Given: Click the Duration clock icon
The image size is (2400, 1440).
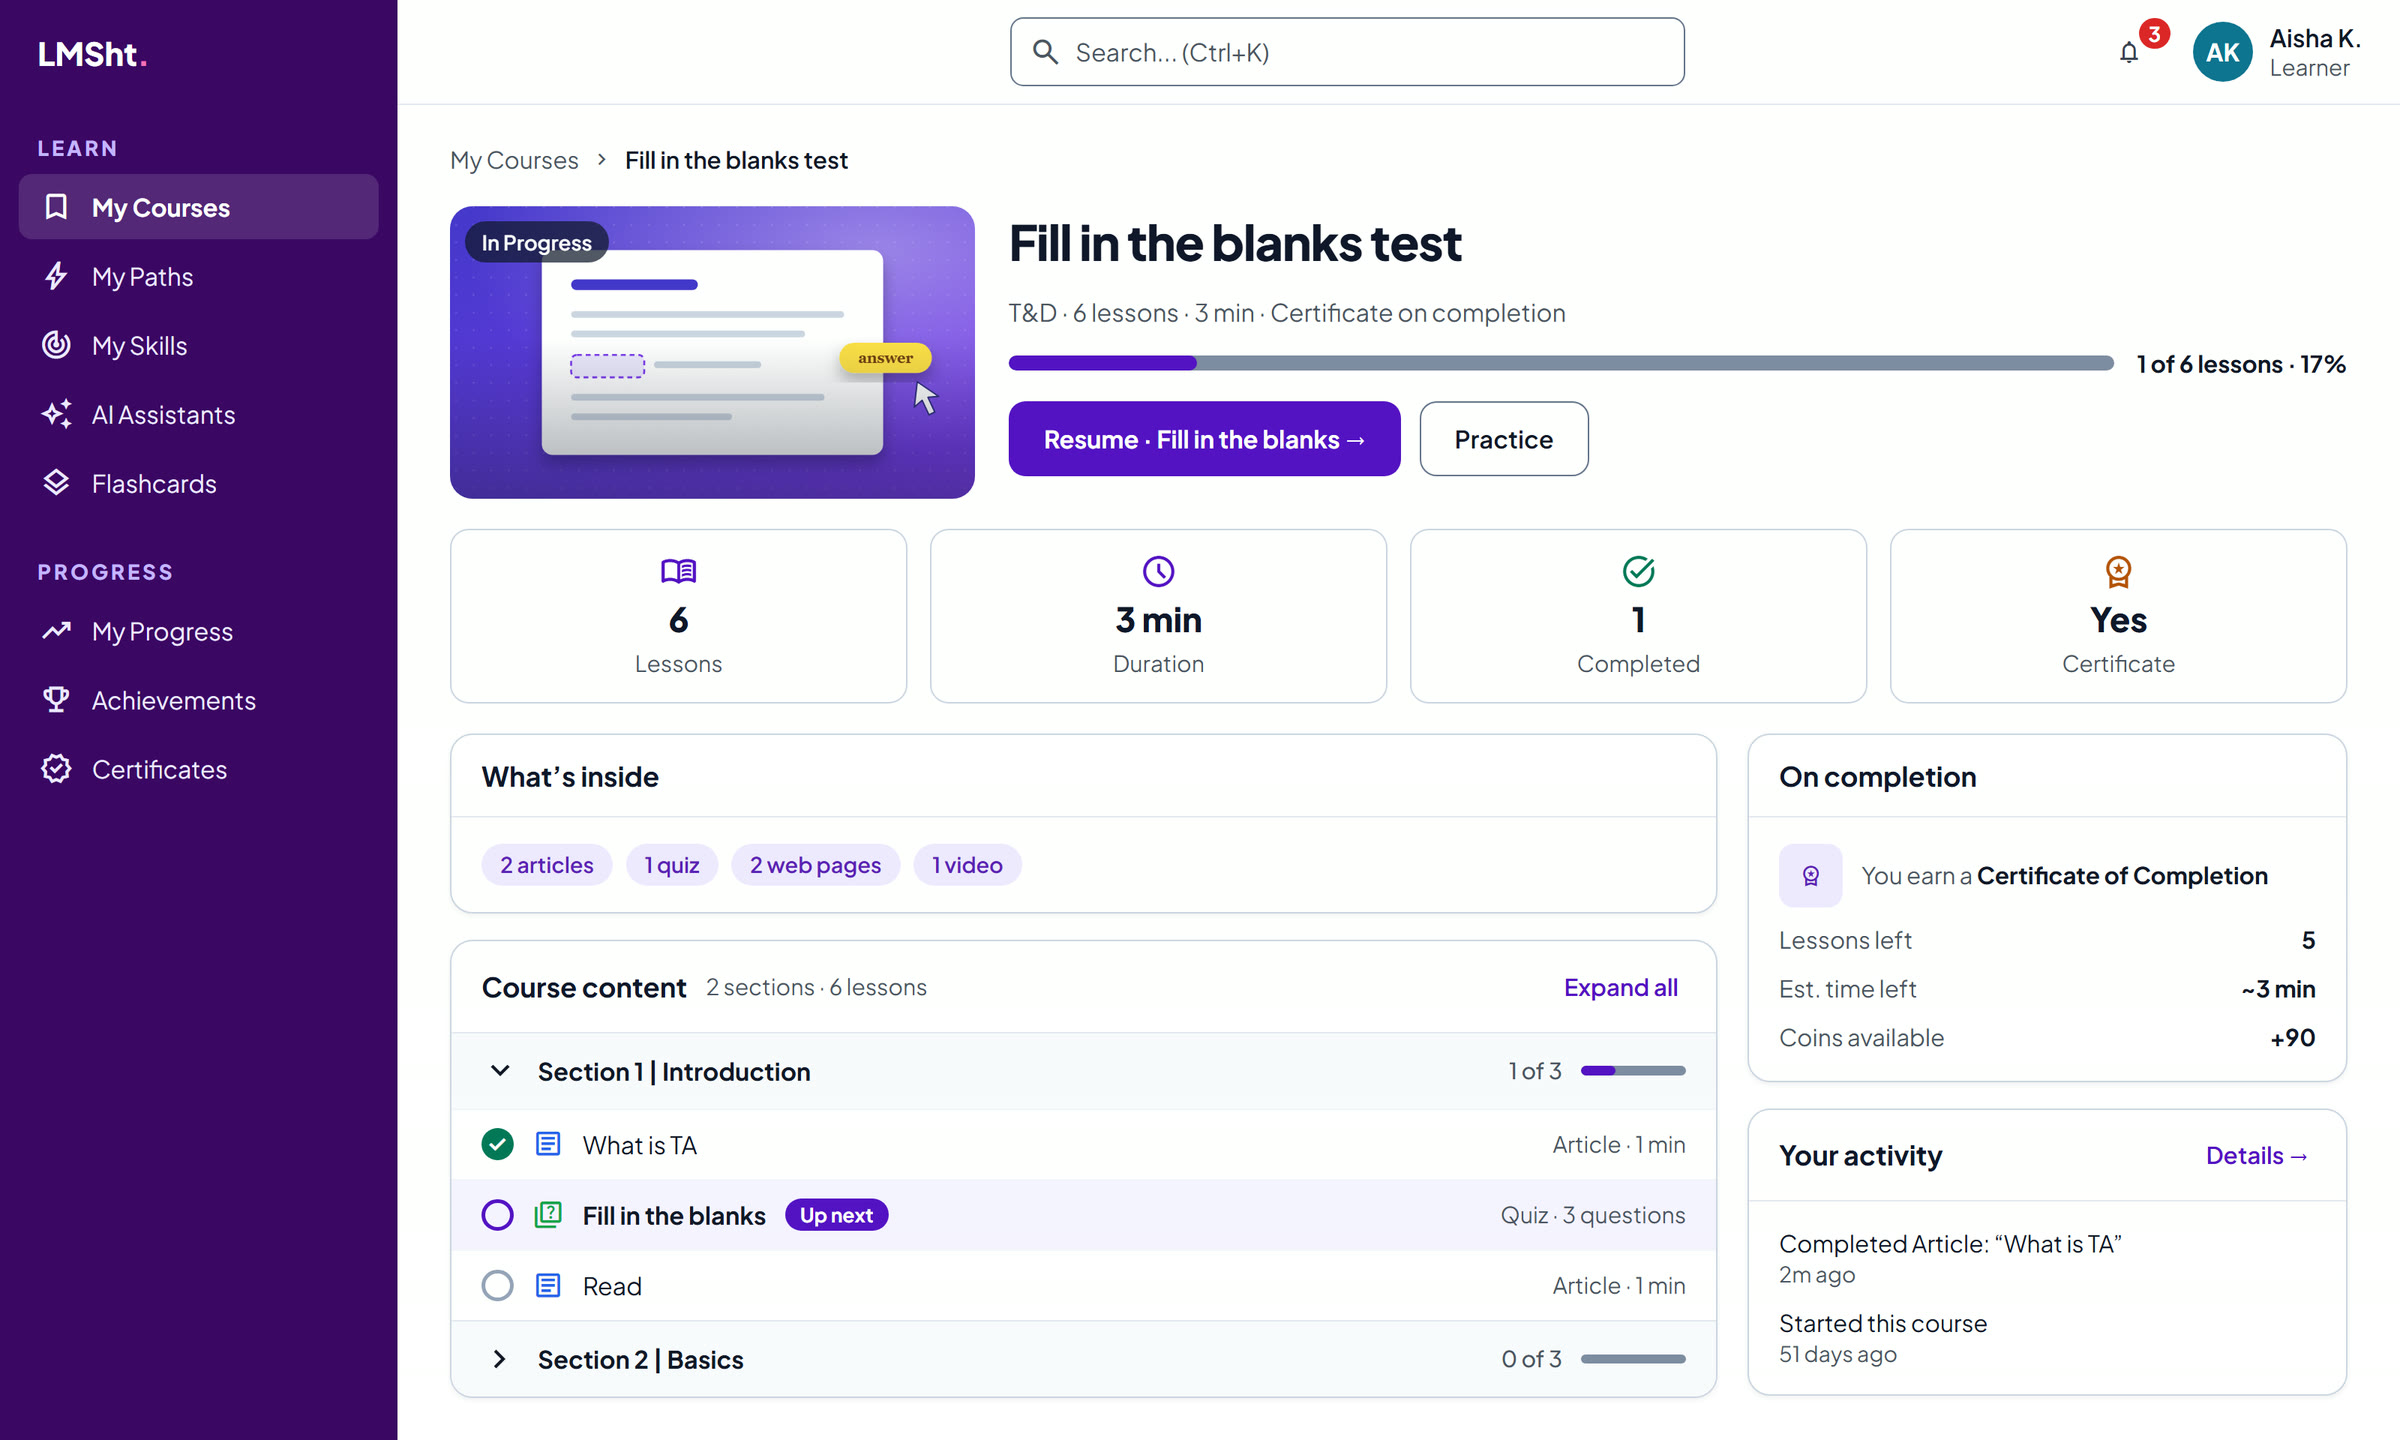Looking at the screenshot, I should (x=1158, y=571).
